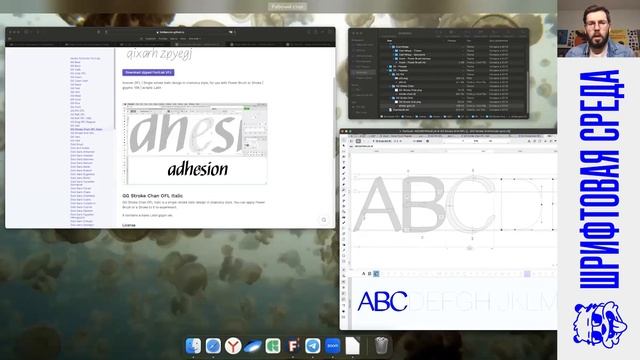Open the green app icon in the Dock
The width and height of the screenshot is (640, 360).
tap(273, 346)
